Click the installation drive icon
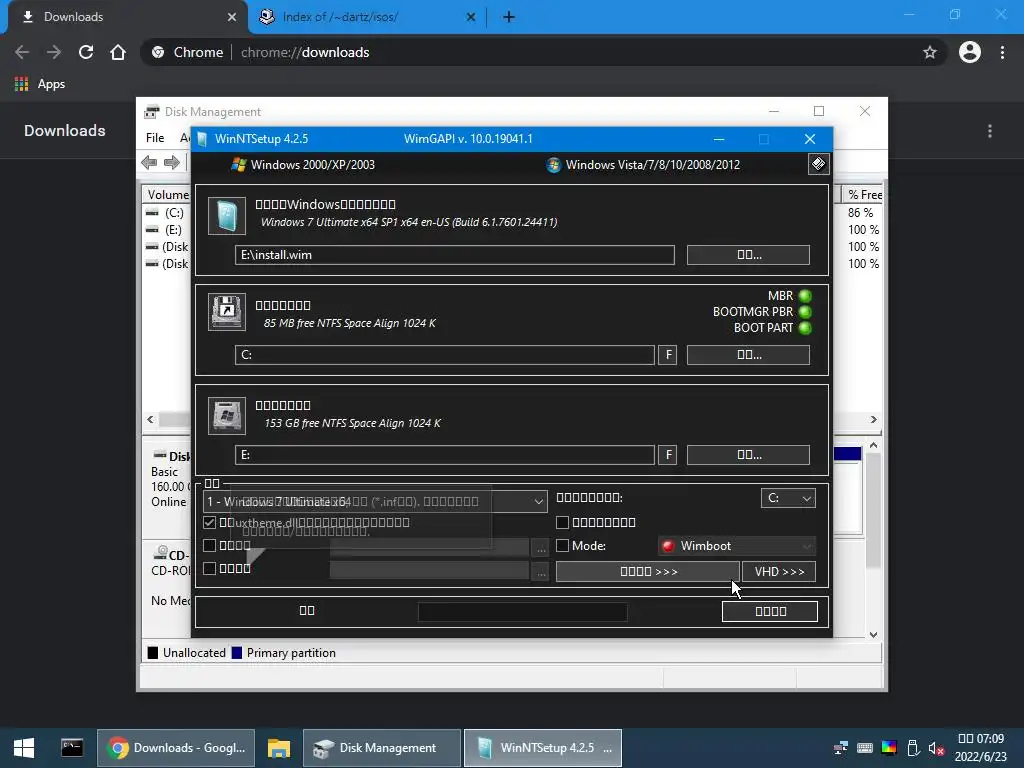This screenshot has width=1024, height=768. 227,415
